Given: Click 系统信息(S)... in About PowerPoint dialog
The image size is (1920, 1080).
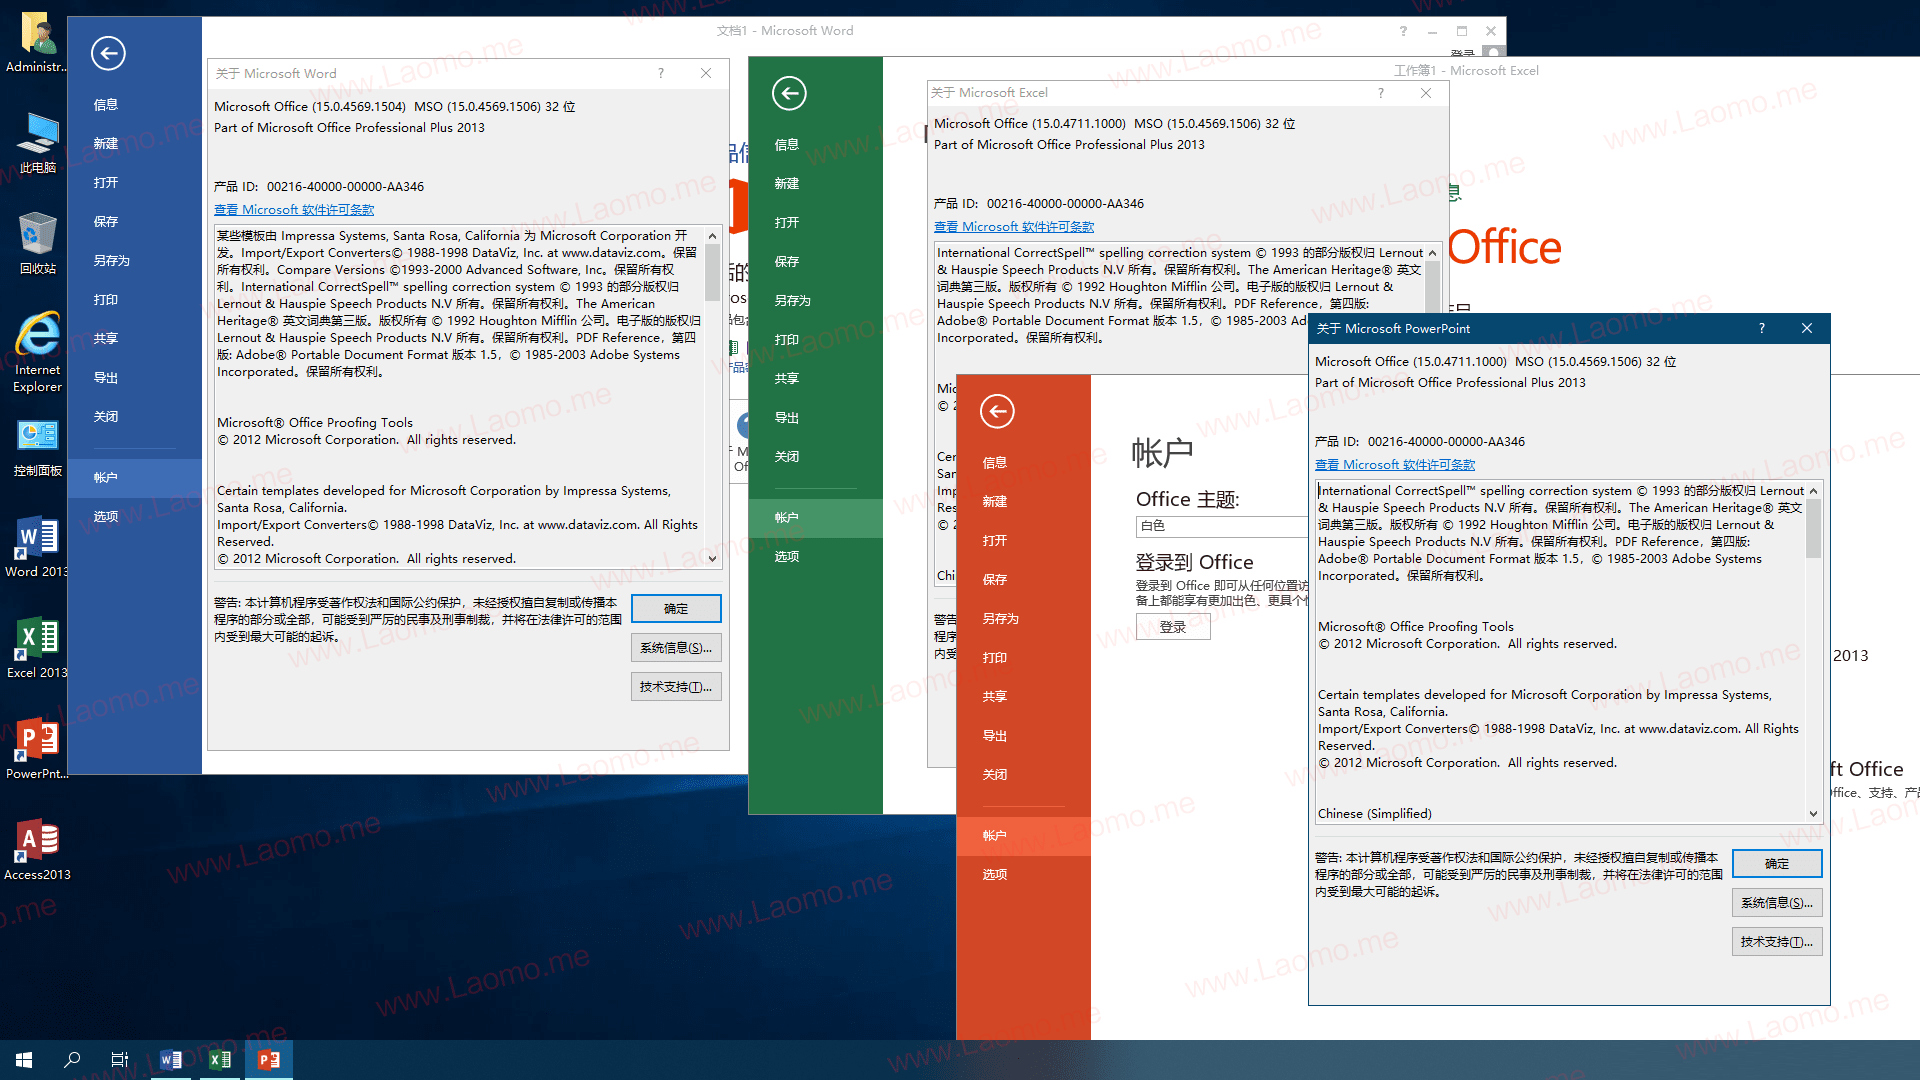Looking at the screenshot, I should (1777, 902).
